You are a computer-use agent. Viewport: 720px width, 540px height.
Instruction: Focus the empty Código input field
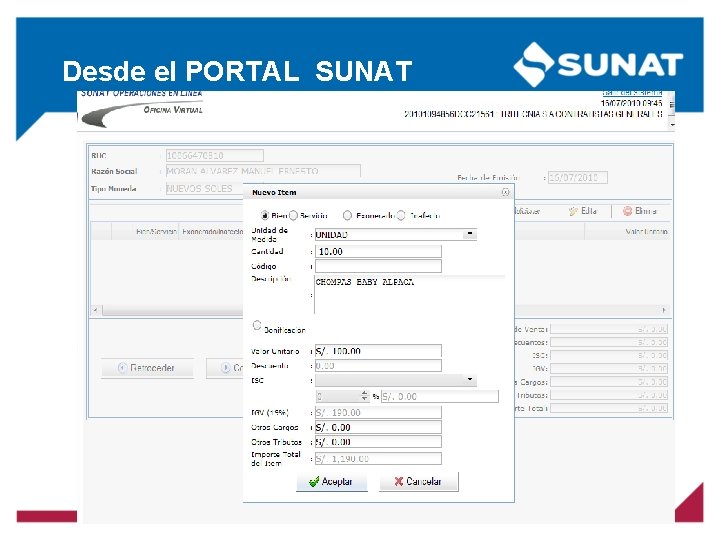pyautogui.click(x=378, y=266)
